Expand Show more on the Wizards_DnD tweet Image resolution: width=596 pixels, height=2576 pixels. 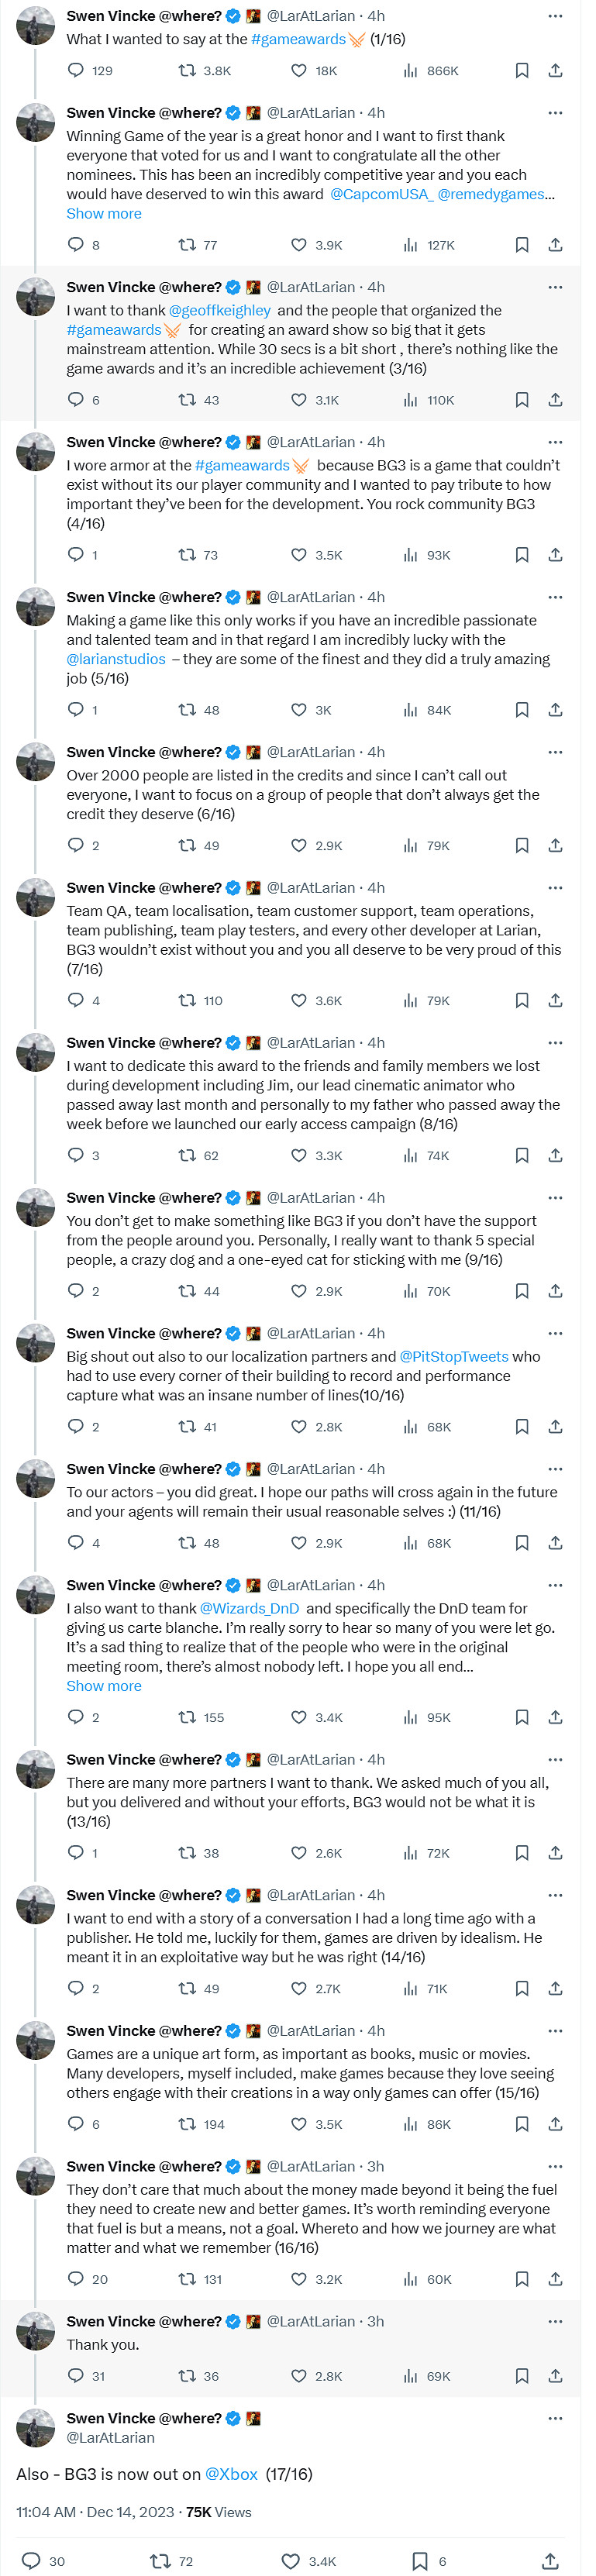click(104, 1686)
